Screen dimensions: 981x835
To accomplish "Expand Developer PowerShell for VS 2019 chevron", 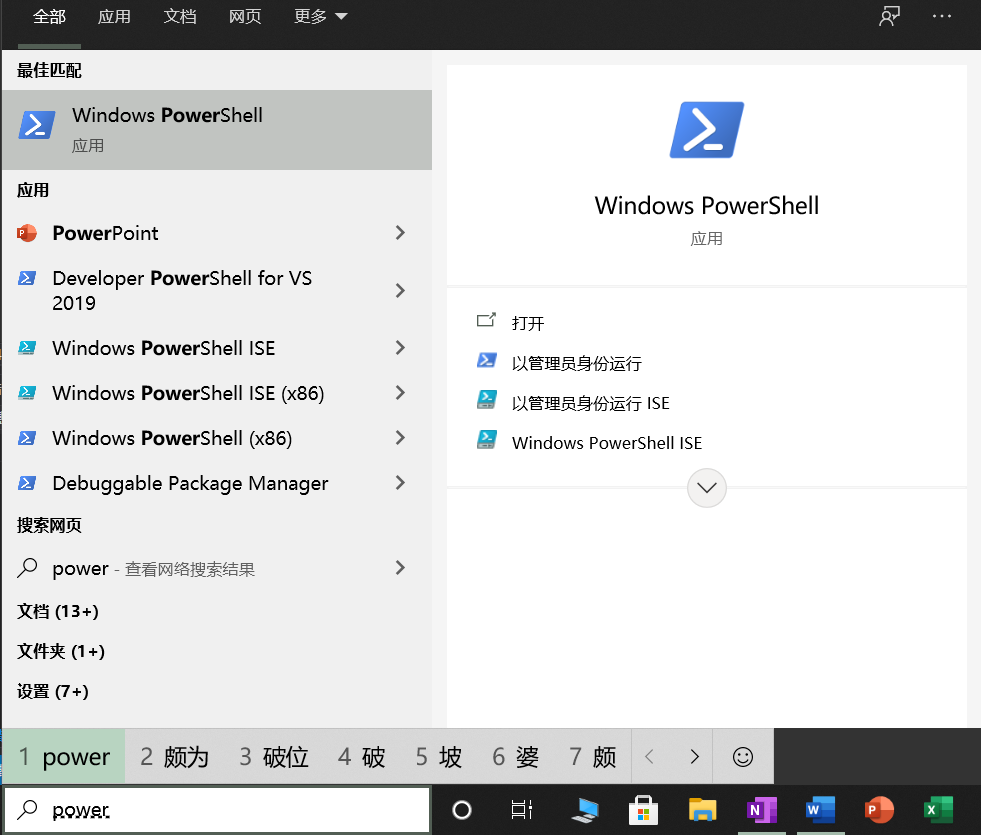I will click(x=400, y=290).
